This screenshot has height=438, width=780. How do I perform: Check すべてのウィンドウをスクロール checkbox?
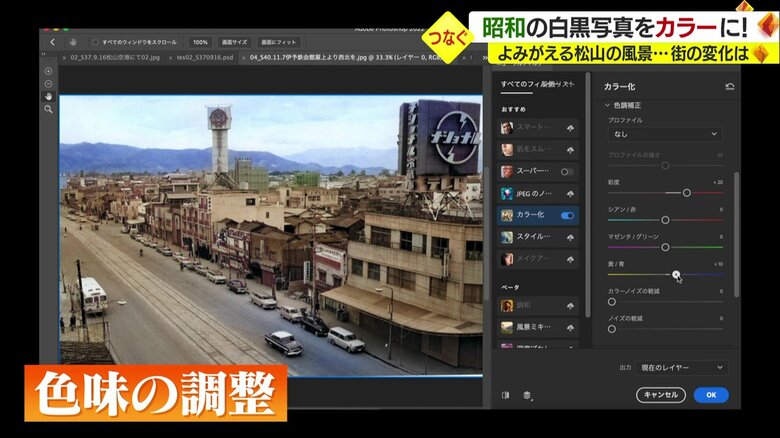(94, 42)
